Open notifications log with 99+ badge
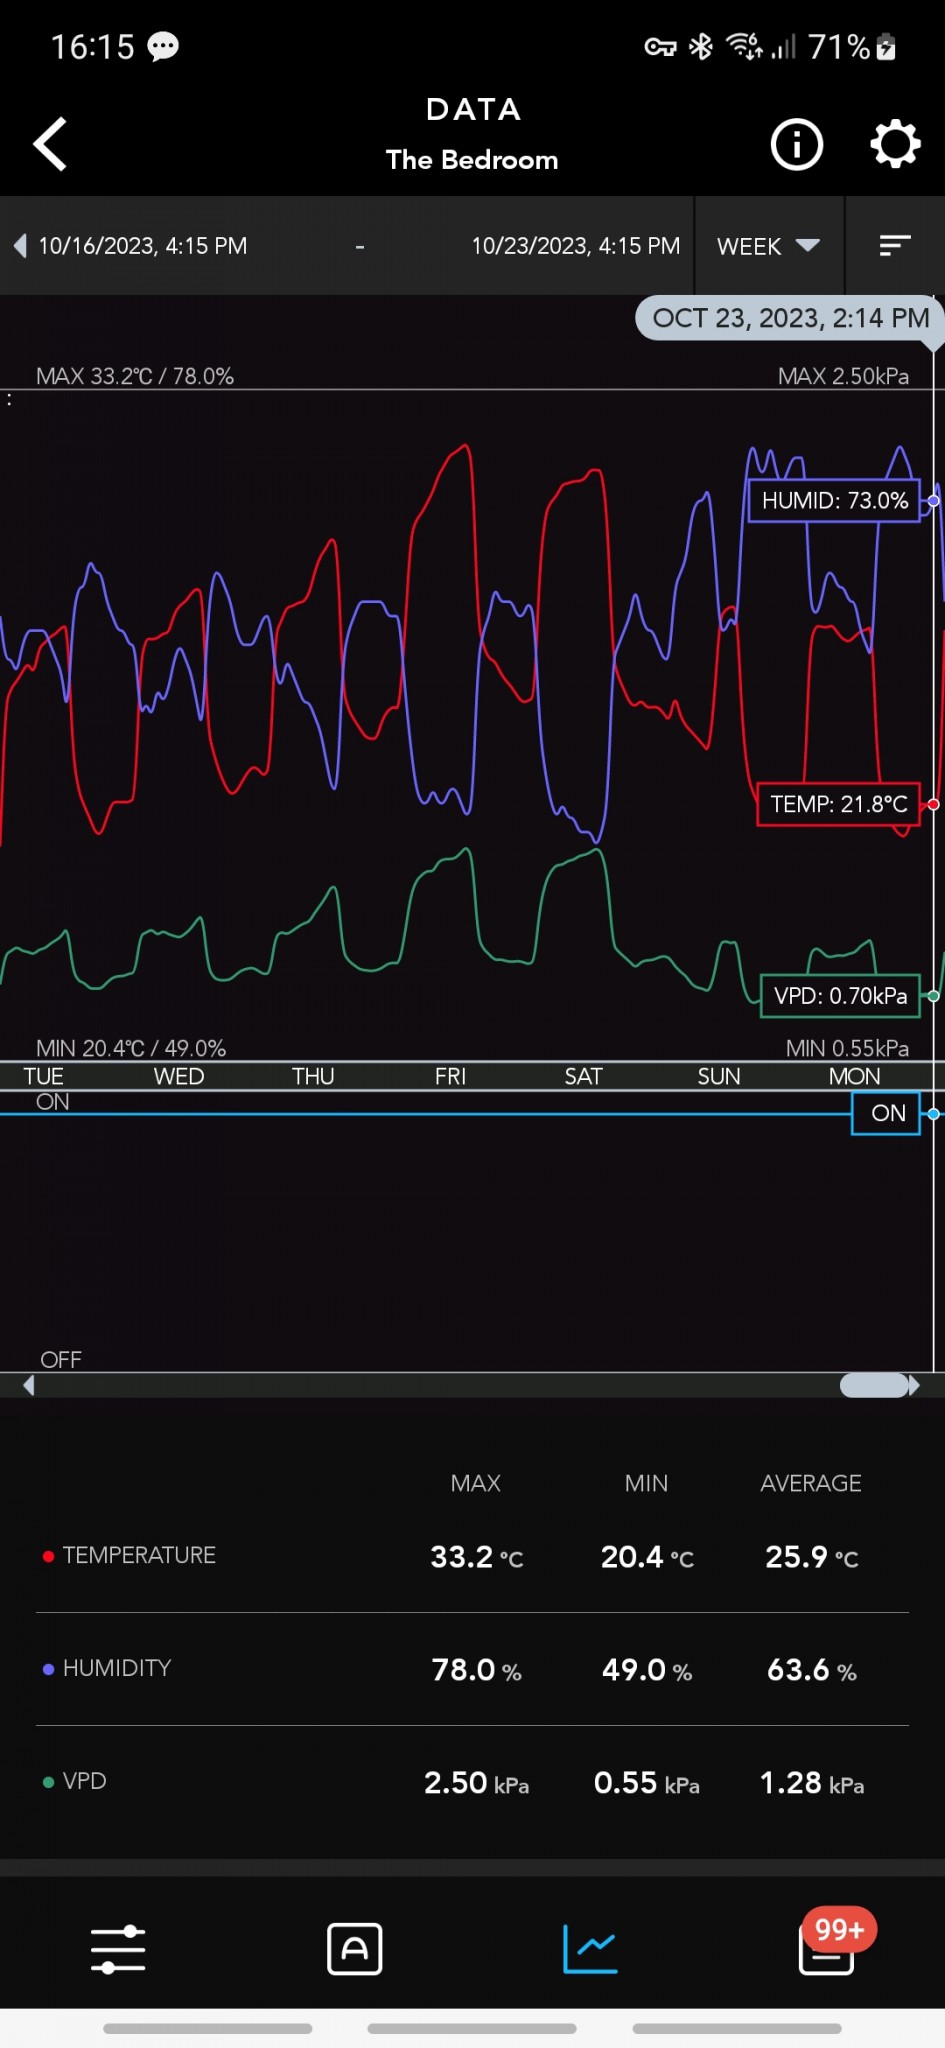Image resolution: width=945 pixels, height=2048 pixels. pos(827,1949)
